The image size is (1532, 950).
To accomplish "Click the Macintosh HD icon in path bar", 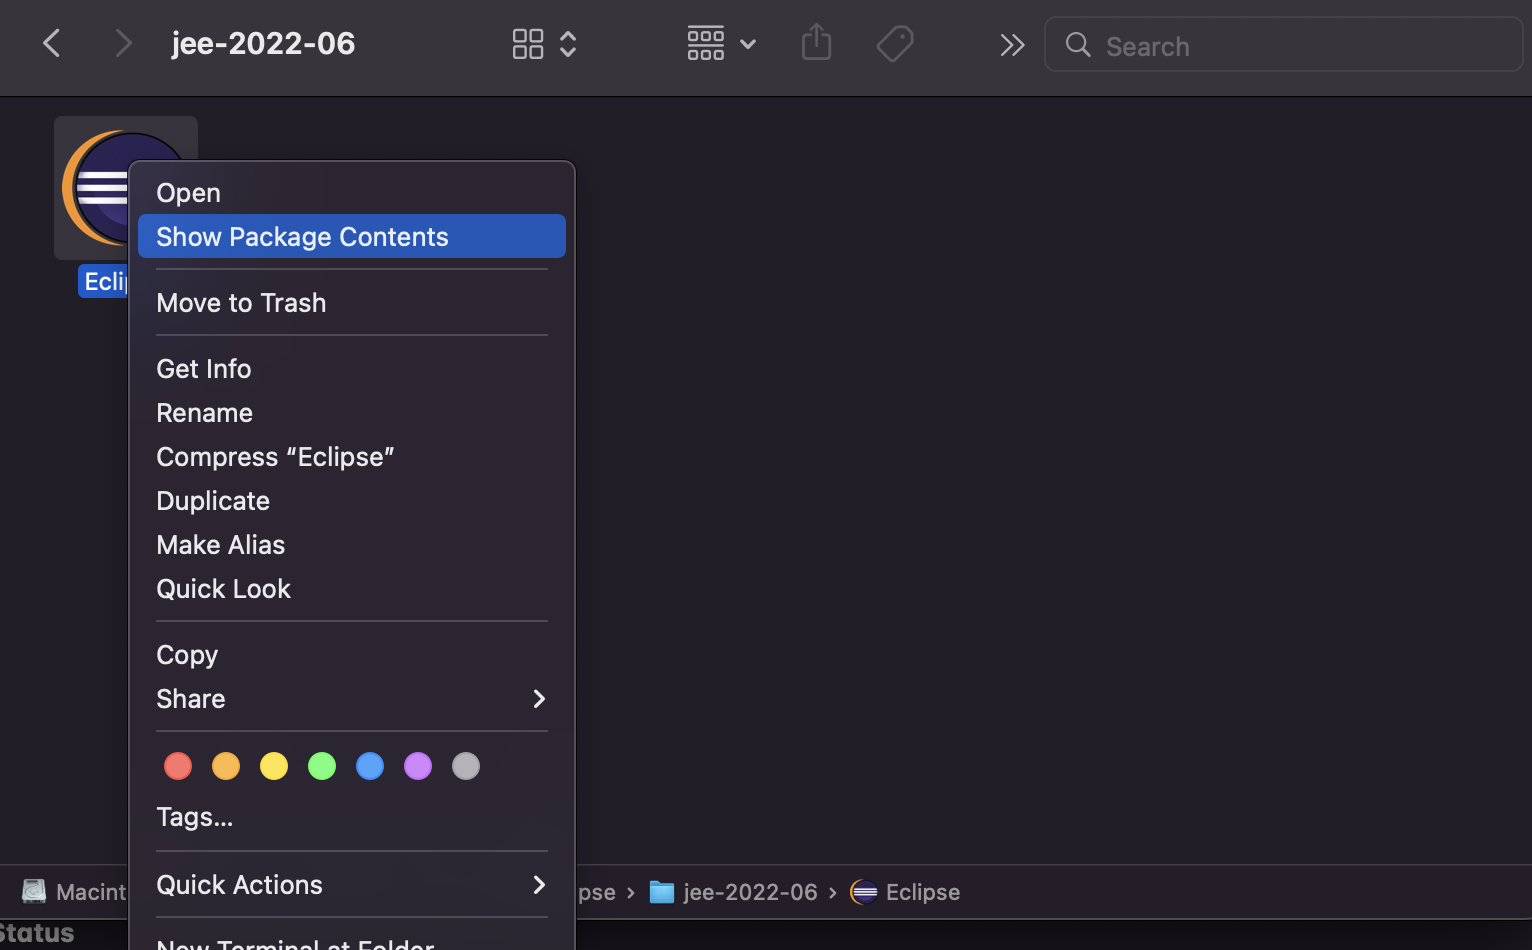I will [34, 891].
